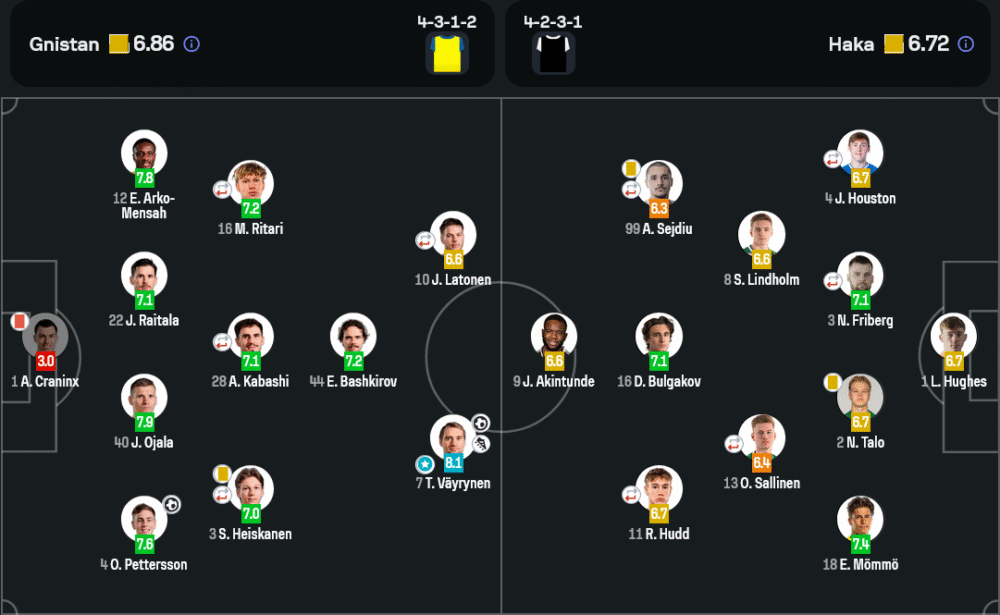Click the info icon beside Gnistan's 6.86 rating
This screenshot has width=1000, height=615.
(x=192, y=44)
